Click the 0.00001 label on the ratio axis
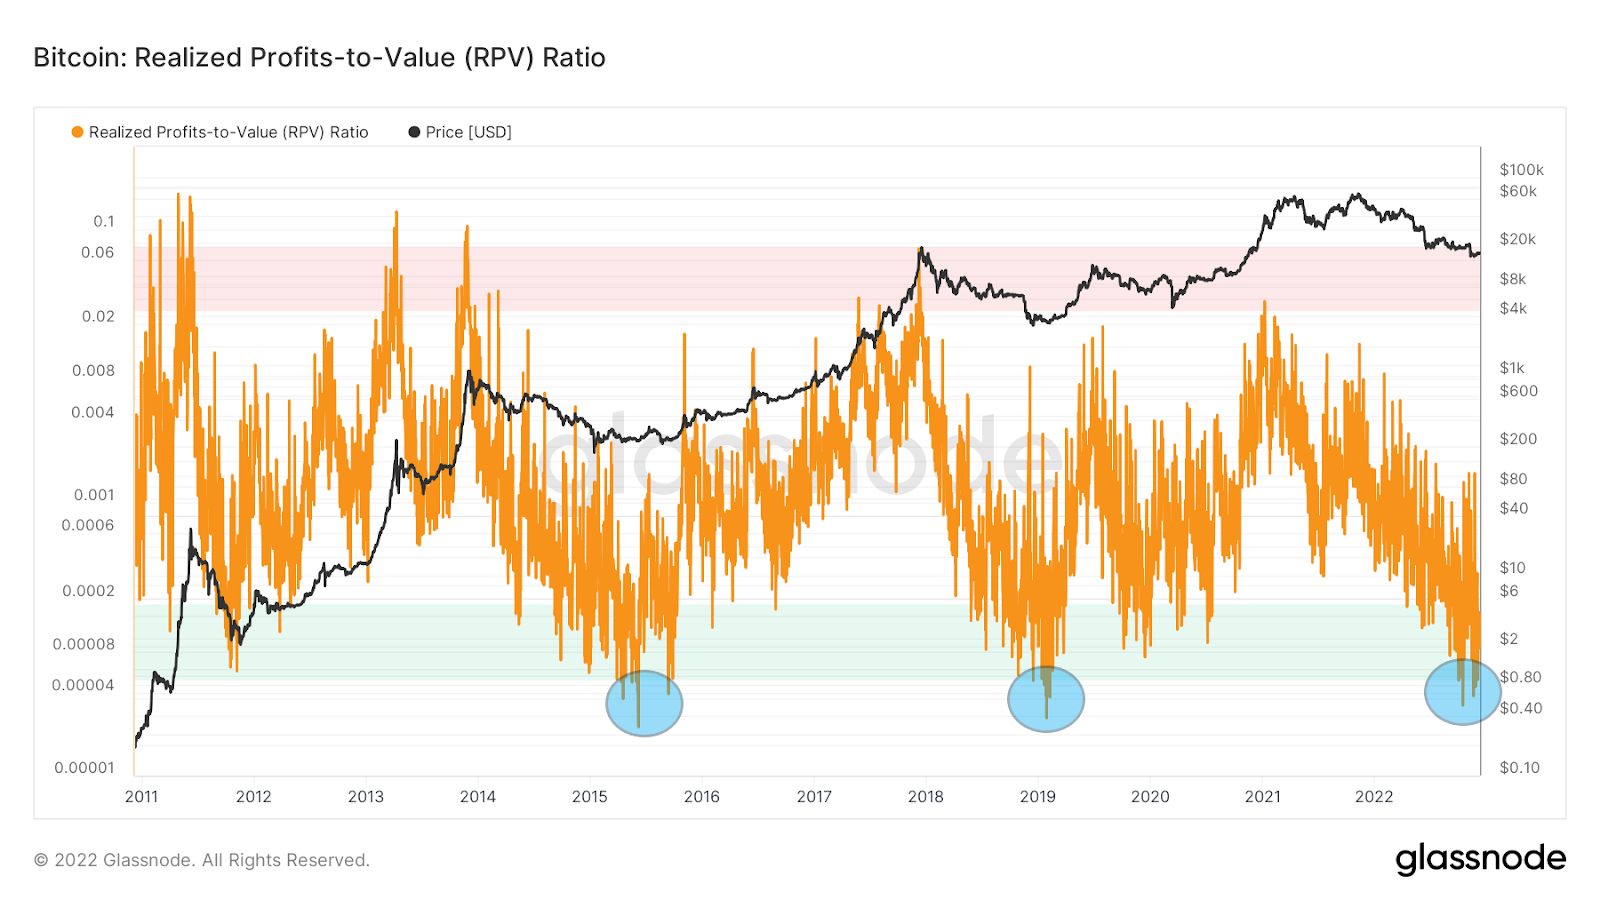The height and width of the screenshot is (900, 1600). pos(84,768)
